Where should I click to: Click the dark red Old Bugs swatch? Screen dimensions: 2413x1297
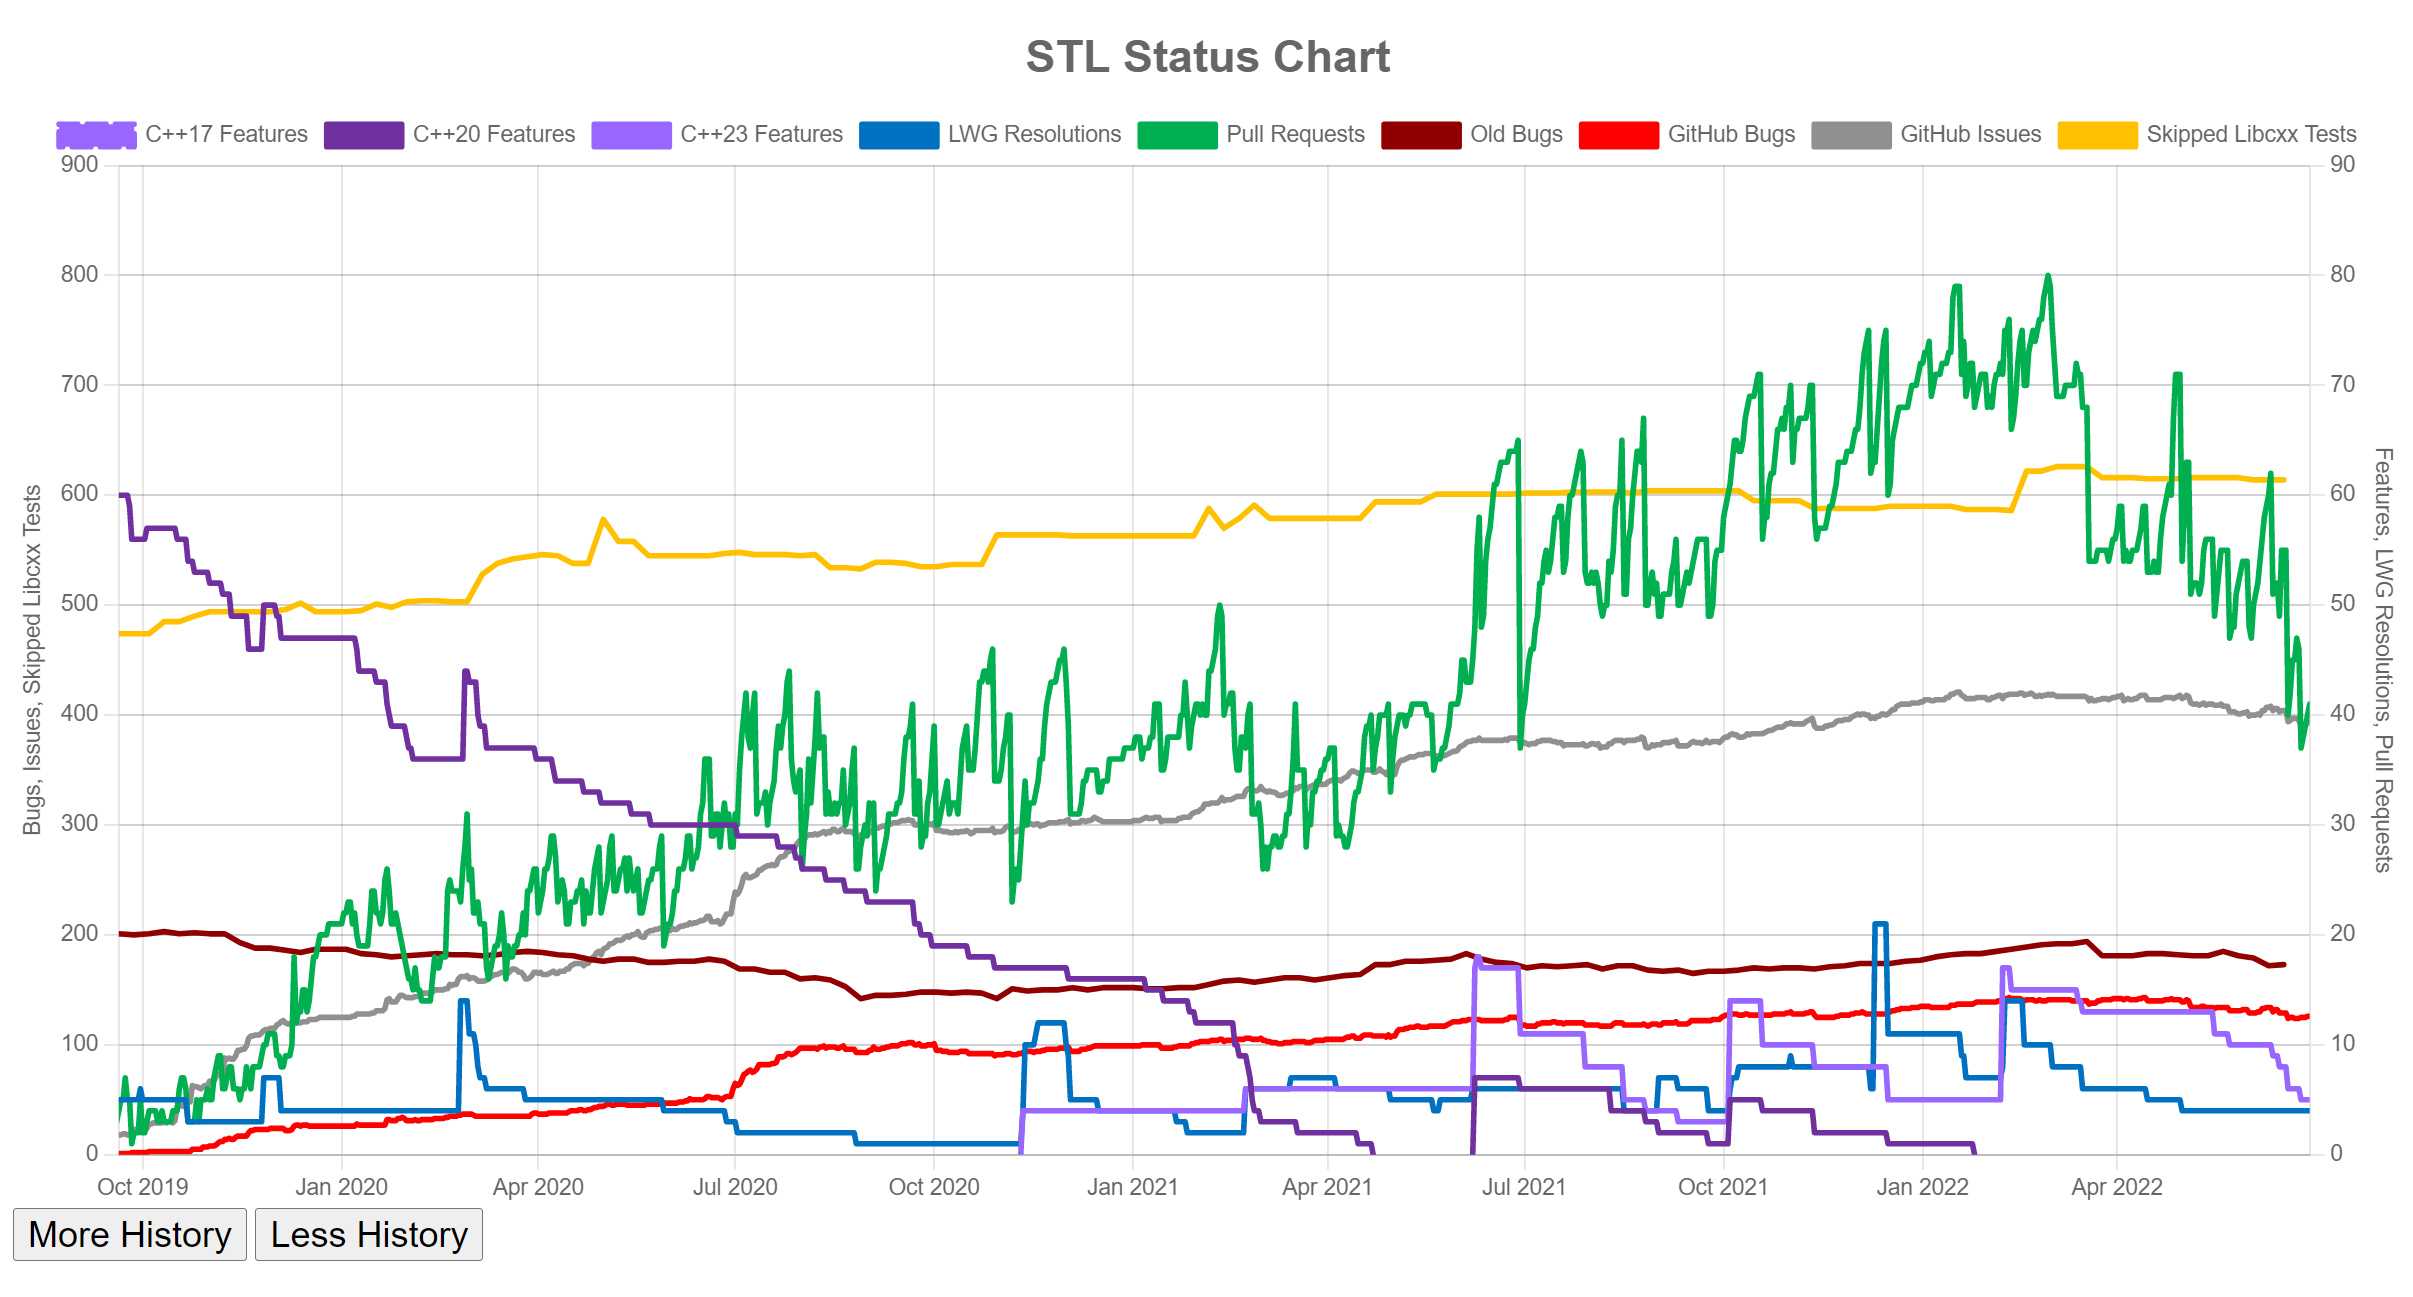pyautogui.click(x=1421, y=134)
